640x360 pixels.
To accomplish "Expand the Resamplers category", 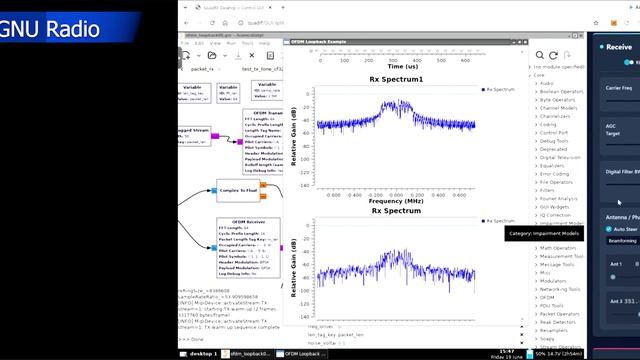I will [536, 330].
